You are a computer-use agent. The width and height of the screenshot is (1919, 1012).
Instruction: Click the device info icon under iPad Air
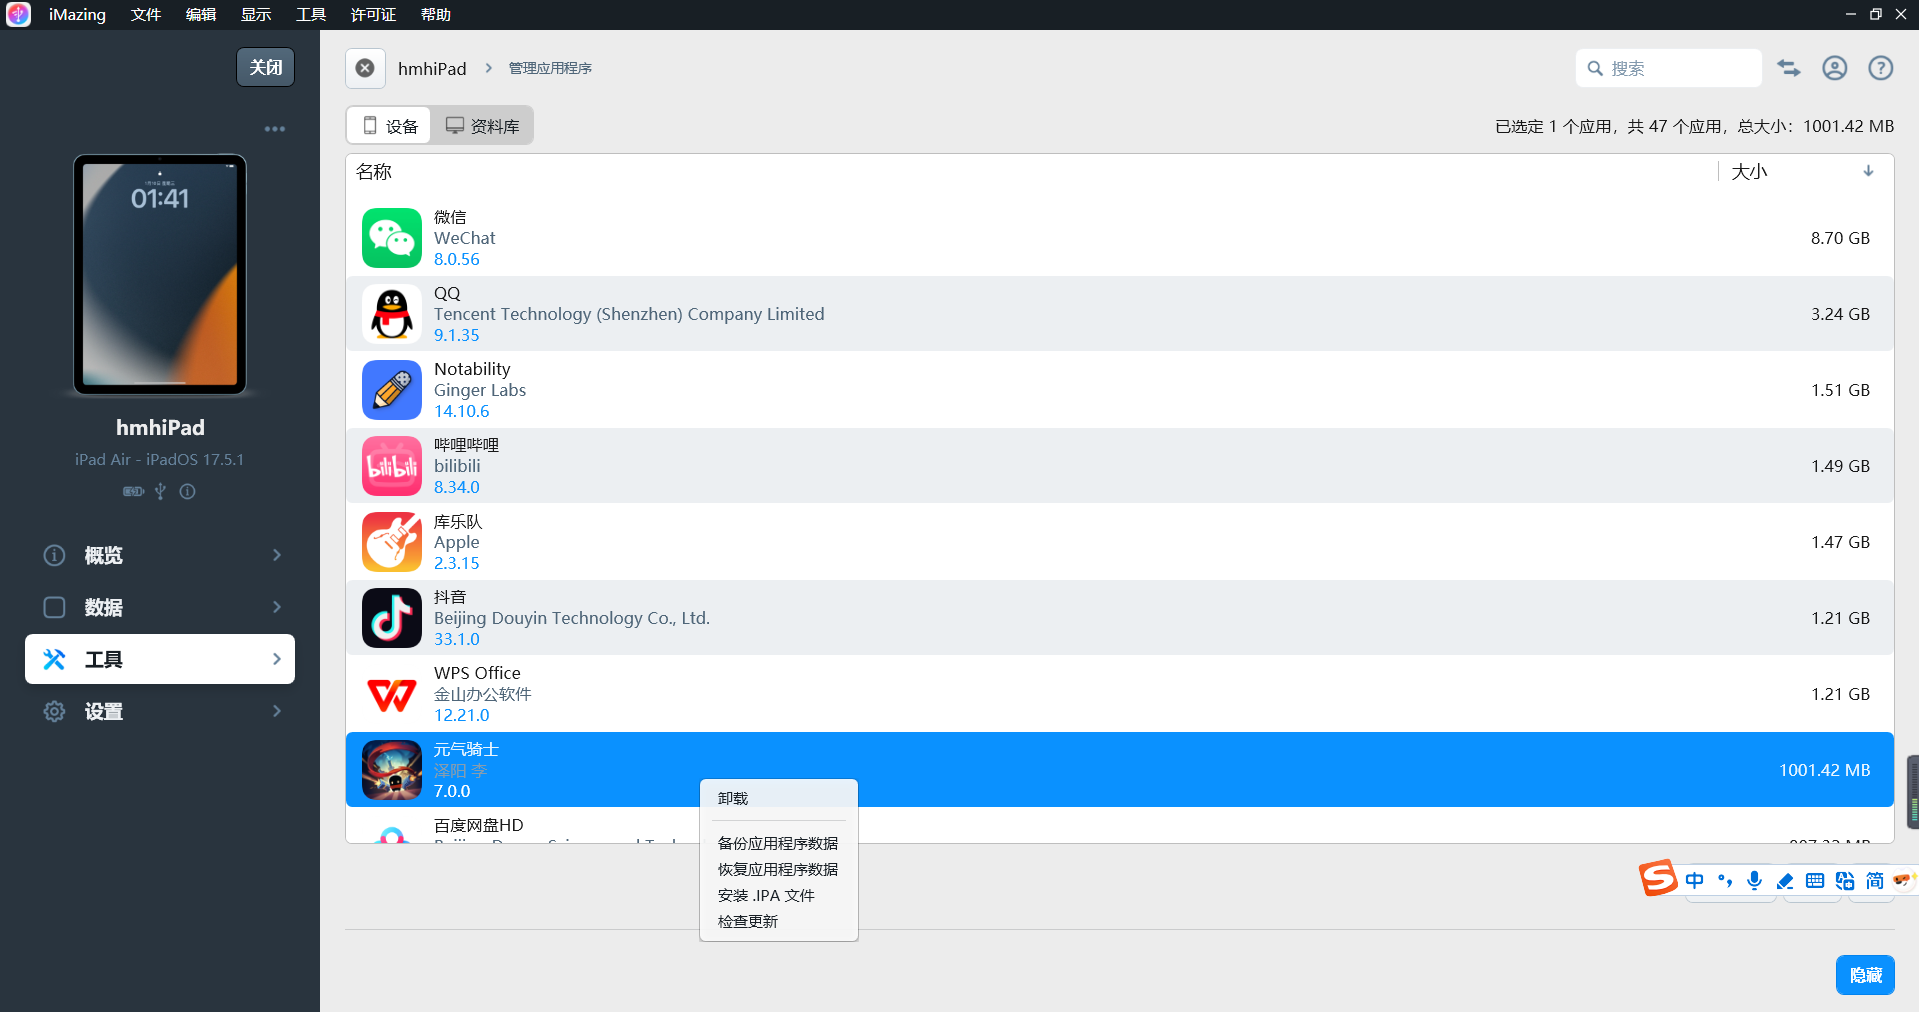(187, 491)
